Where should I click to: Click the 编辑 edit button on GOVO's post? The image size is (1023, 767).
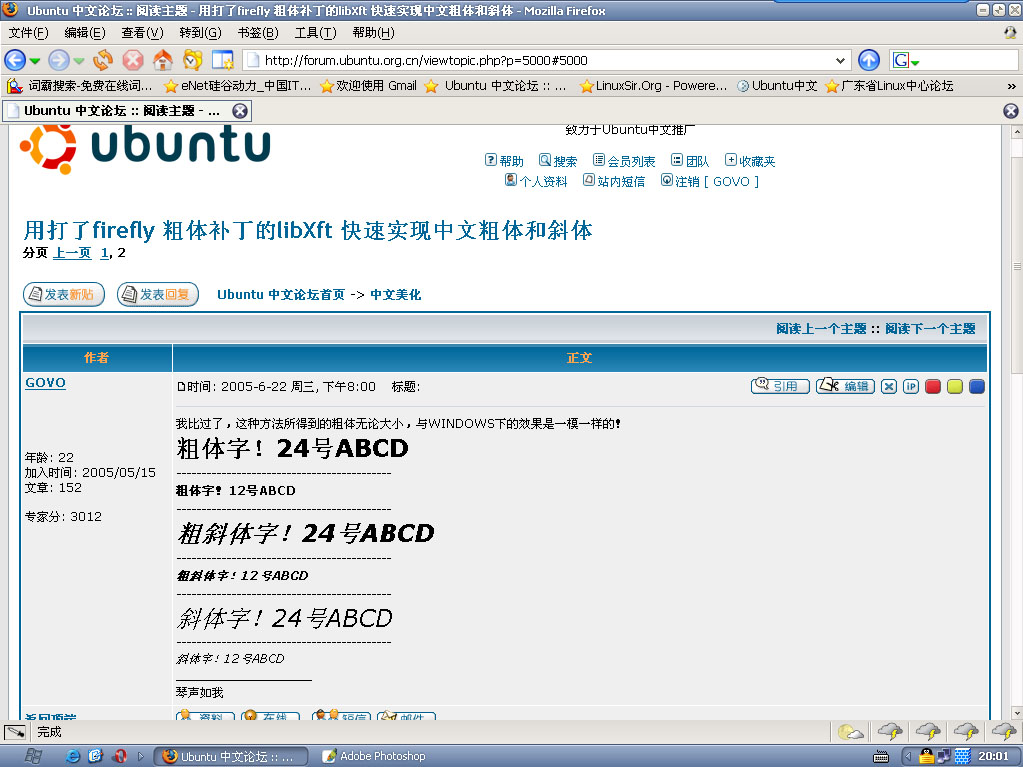tap(845, 386)
